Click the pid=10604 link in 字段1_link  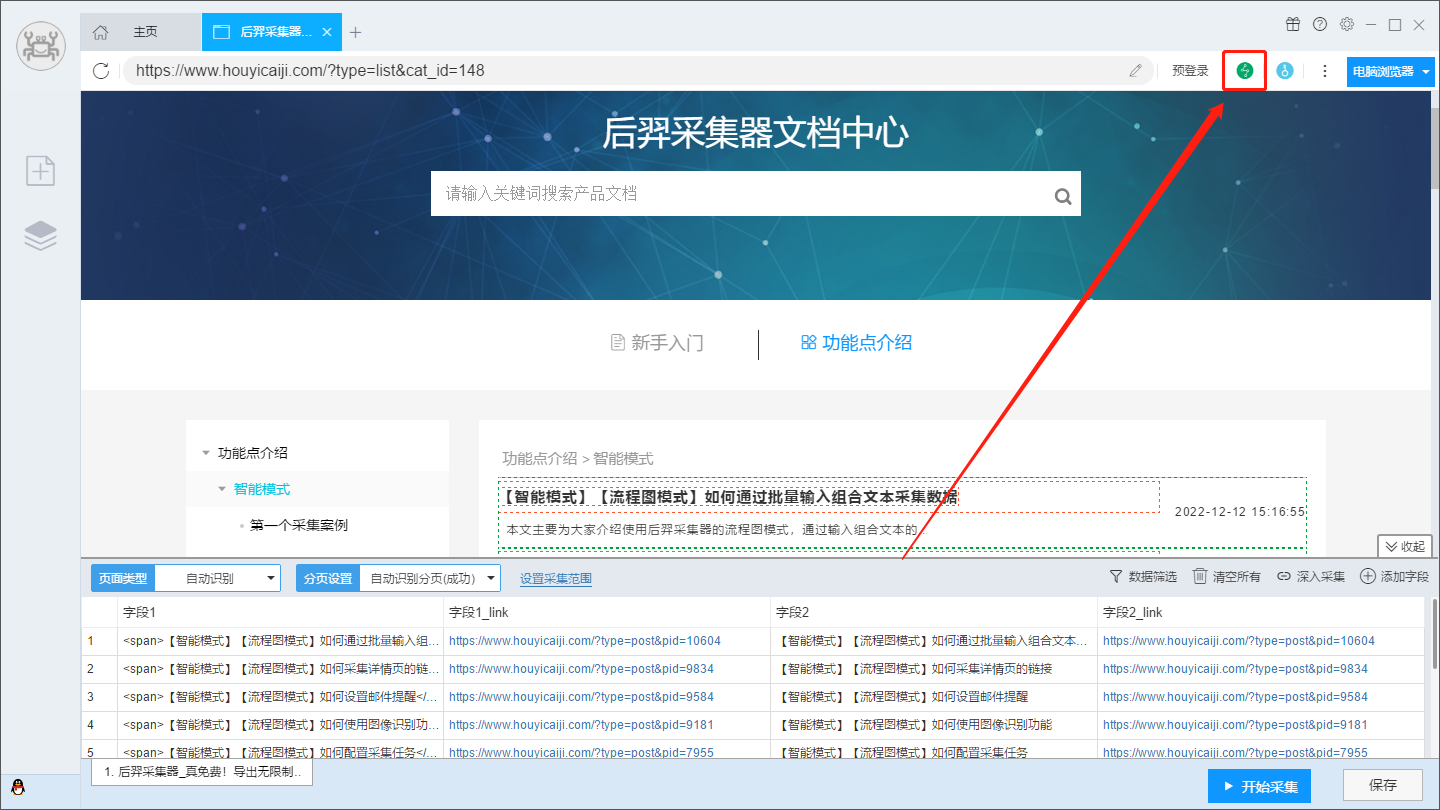coord(585,641)
